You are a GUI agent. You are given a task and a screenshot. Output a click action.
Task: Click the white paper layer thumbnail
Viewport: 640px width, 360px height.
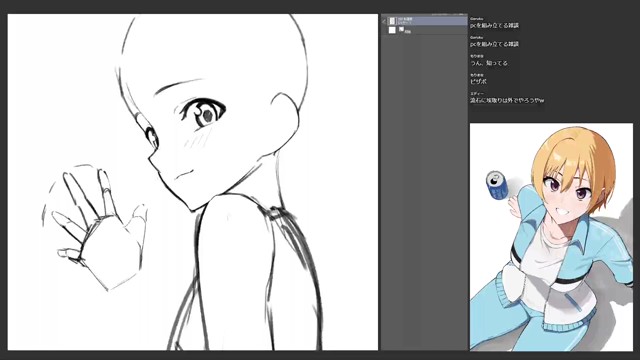[392, 30]
